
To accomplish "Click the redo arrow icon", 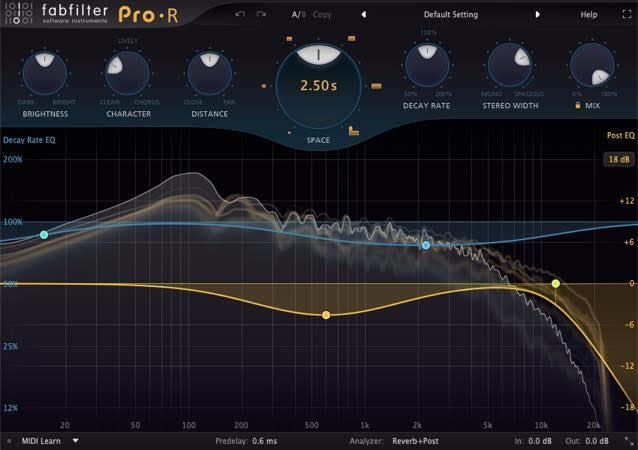I will coord(261,14).
